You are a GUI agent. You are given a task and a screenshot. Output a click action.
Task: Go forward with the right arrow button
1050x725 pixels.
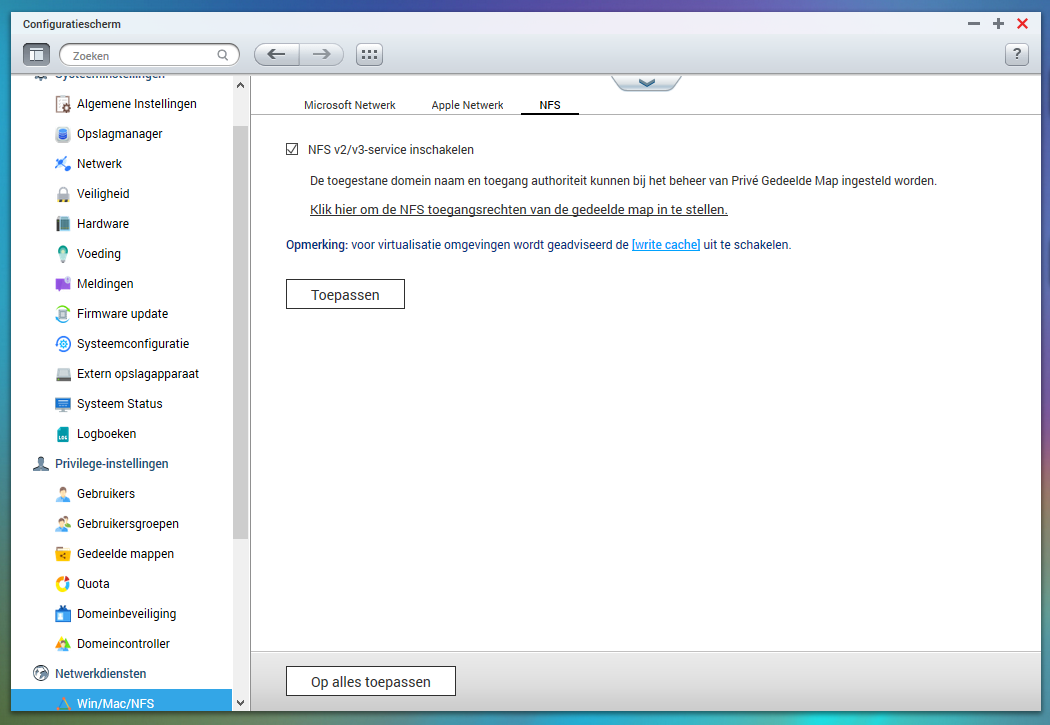[x=321, y=54]
